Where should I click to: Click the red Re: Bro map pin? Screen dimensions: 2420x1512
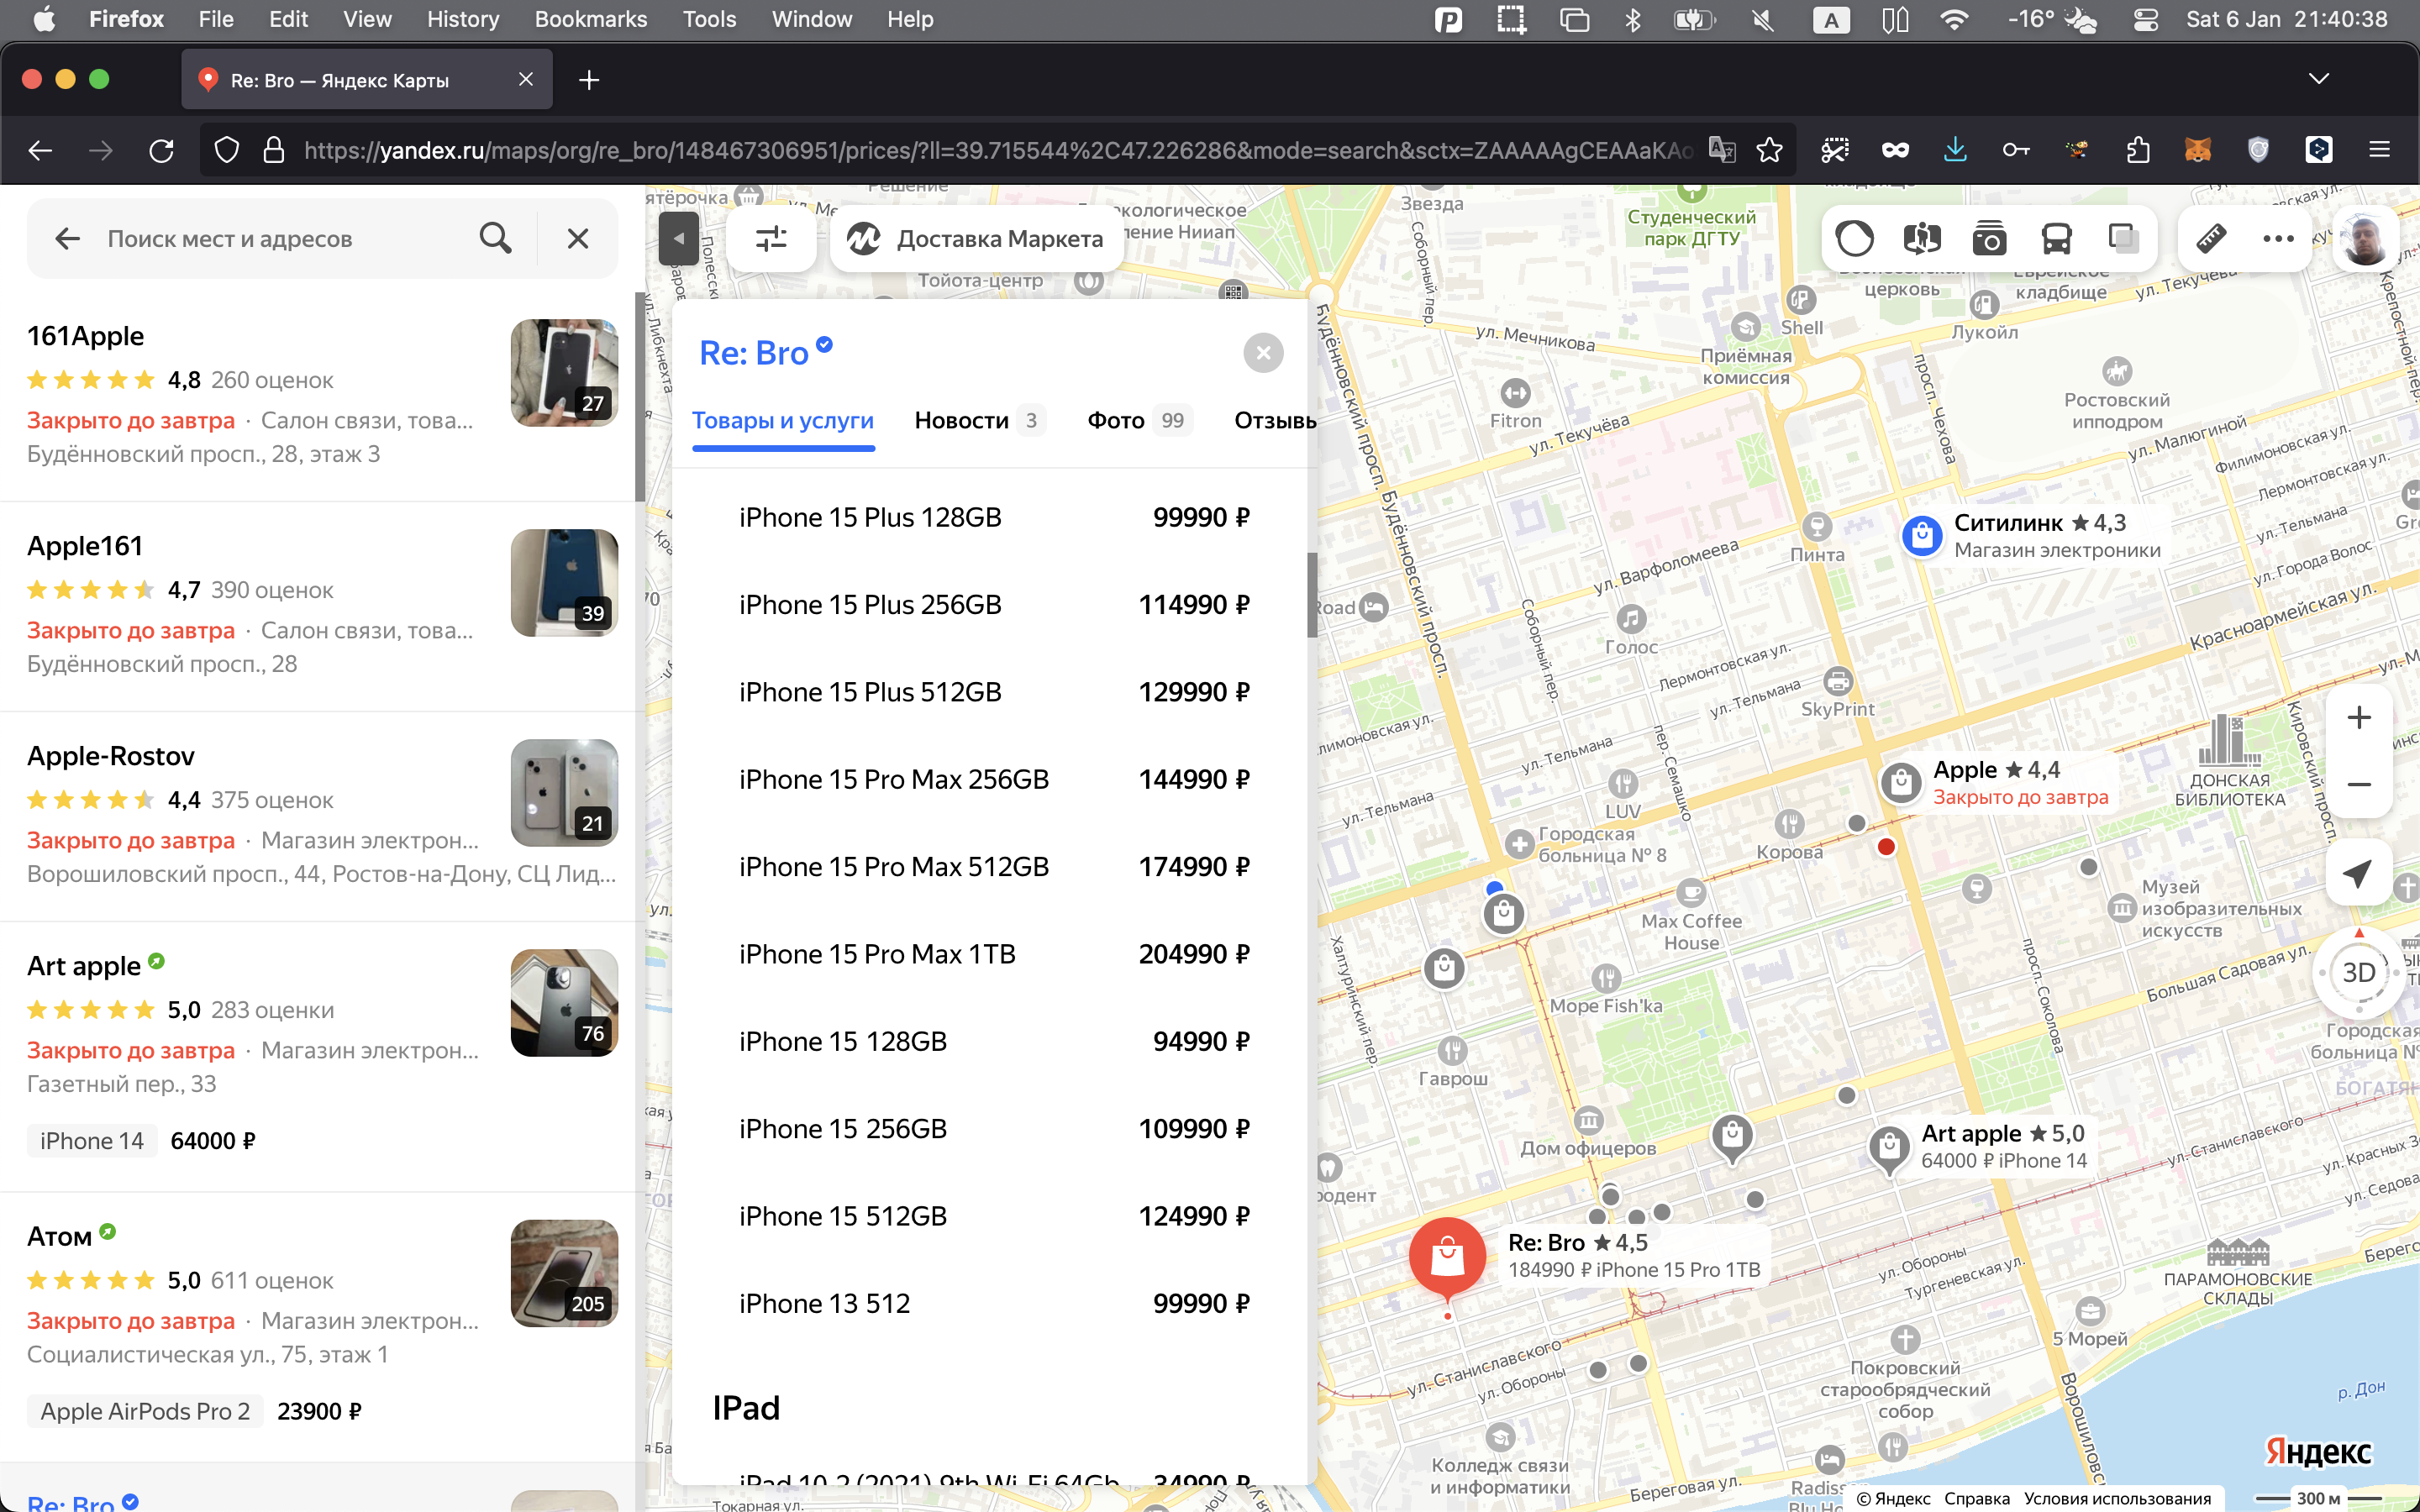1447,1258
